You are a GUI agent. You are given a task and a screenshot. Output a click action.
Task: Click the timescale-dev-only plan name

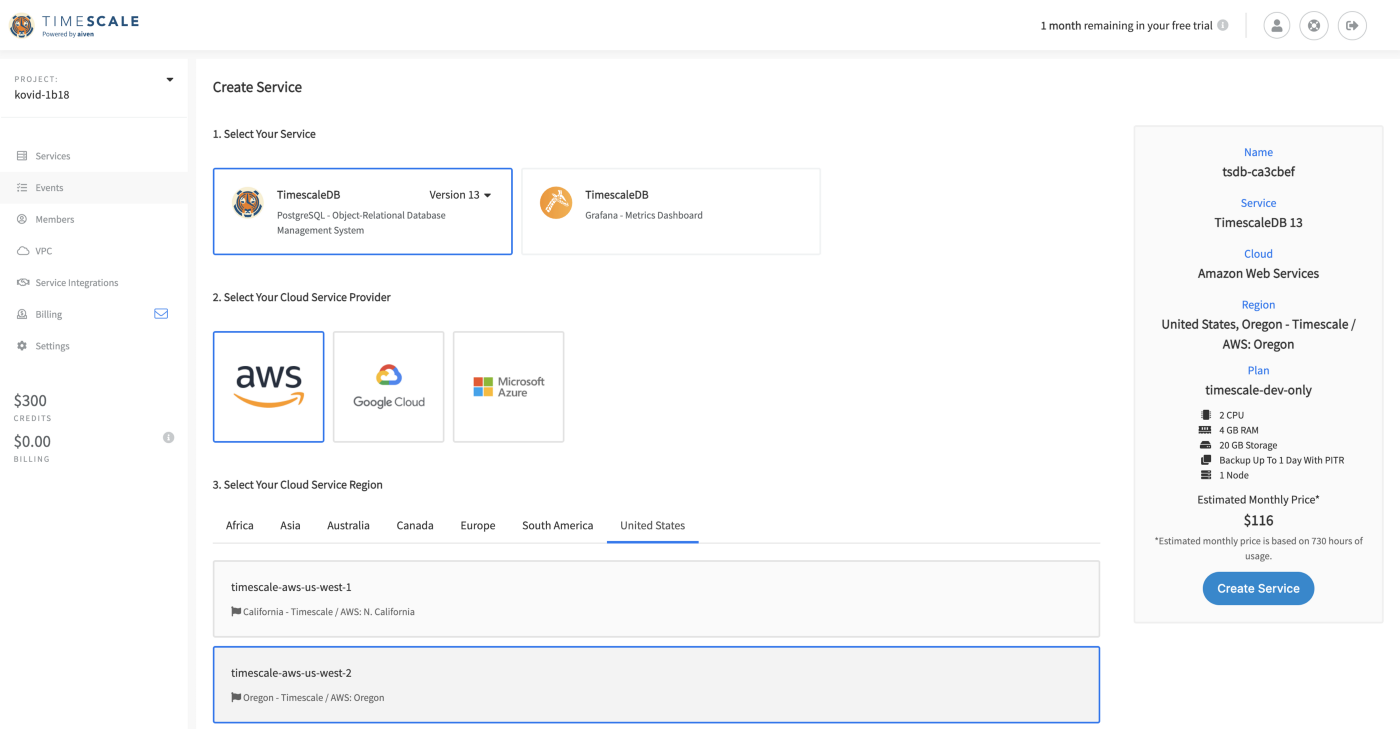(x=1258, y=390)
